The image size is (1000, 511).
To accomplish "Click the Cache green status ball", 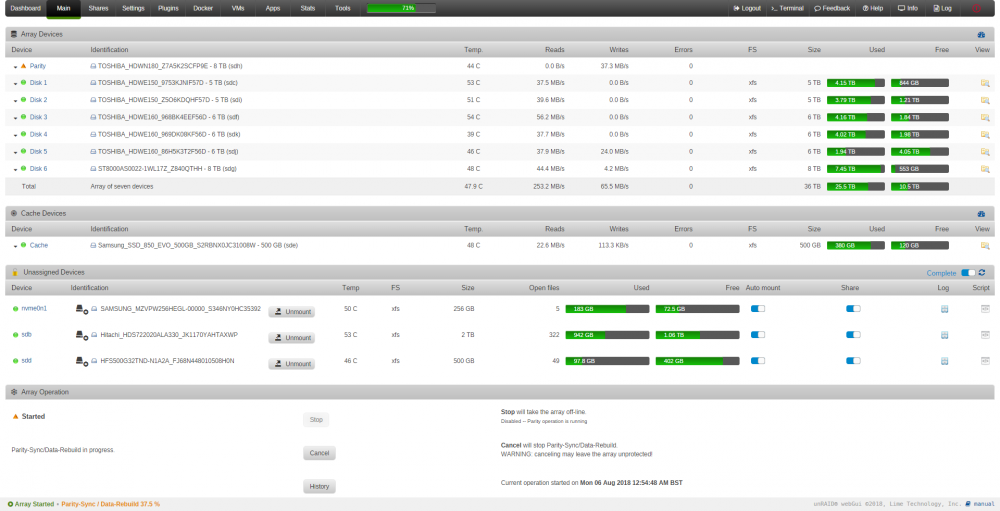I will tap(24, 245).
